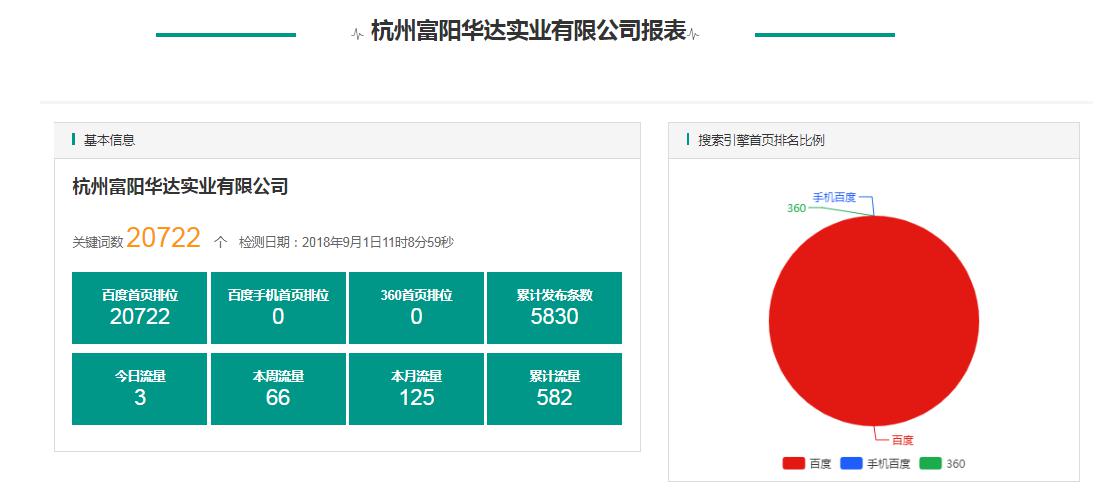Screen dimensions: 1103x489
Task: Select the 百度手机首页排位 tile
Action: point(278,308)
